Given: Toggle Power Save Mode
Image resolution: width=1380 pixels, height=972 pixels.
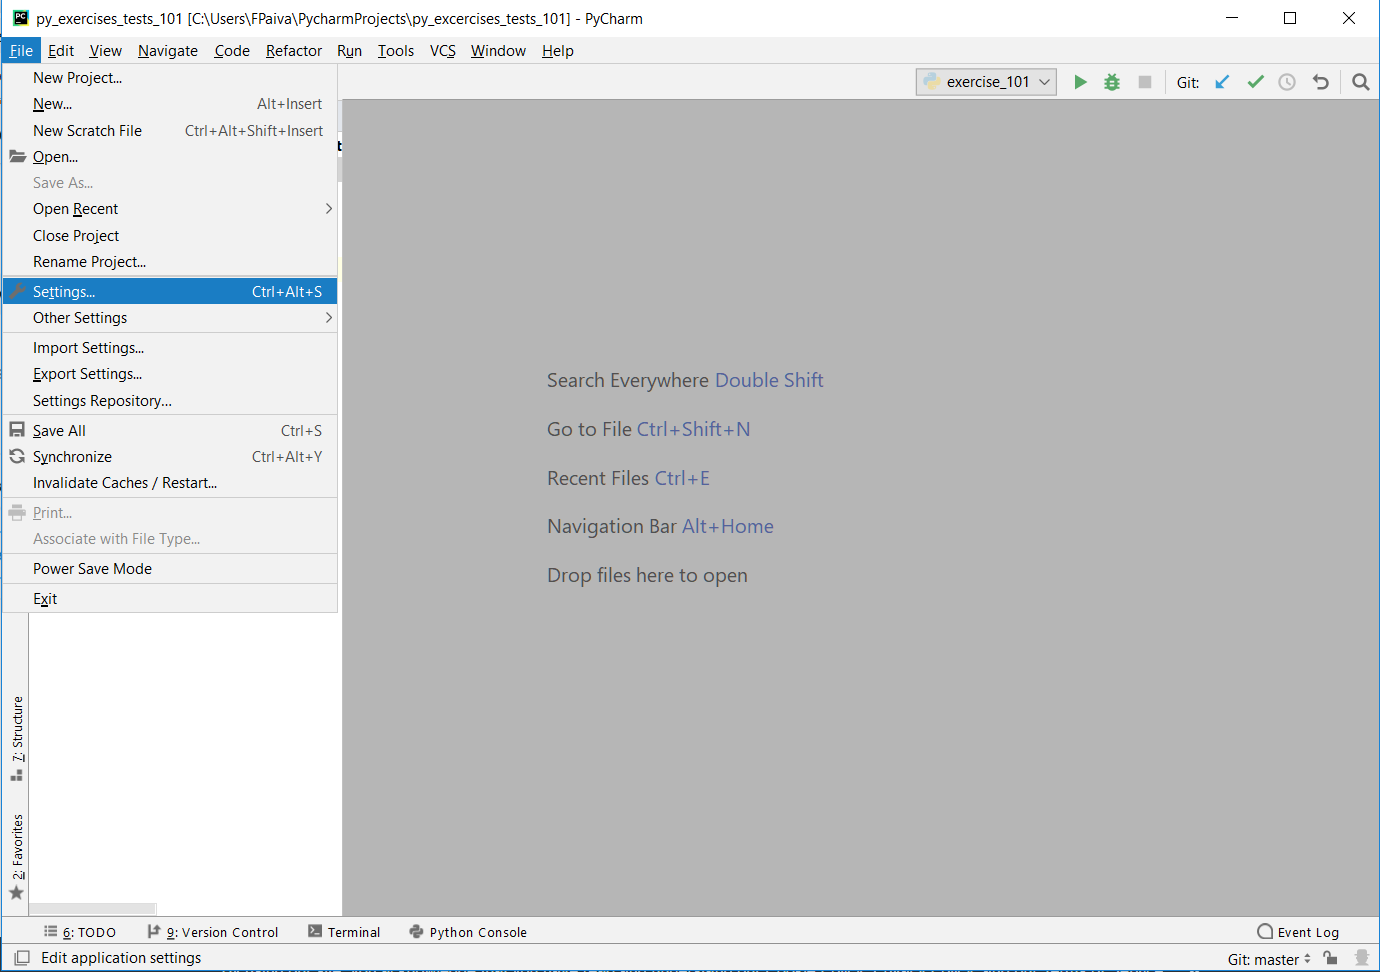Looking at the screenshot, I should click(x=170, y=569).
